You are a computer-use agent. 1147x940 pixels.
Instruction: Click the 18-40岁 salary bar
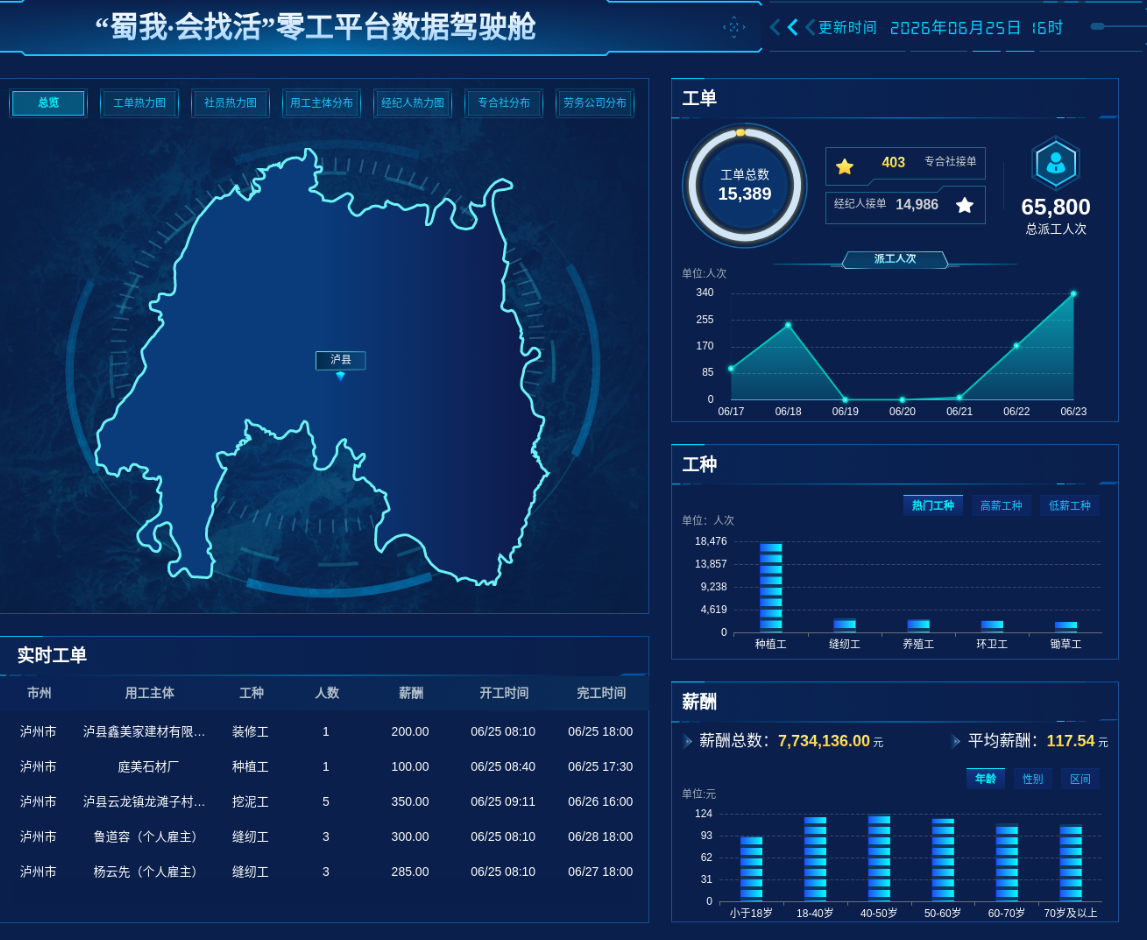pyautogui.click(x=815, y=858)
